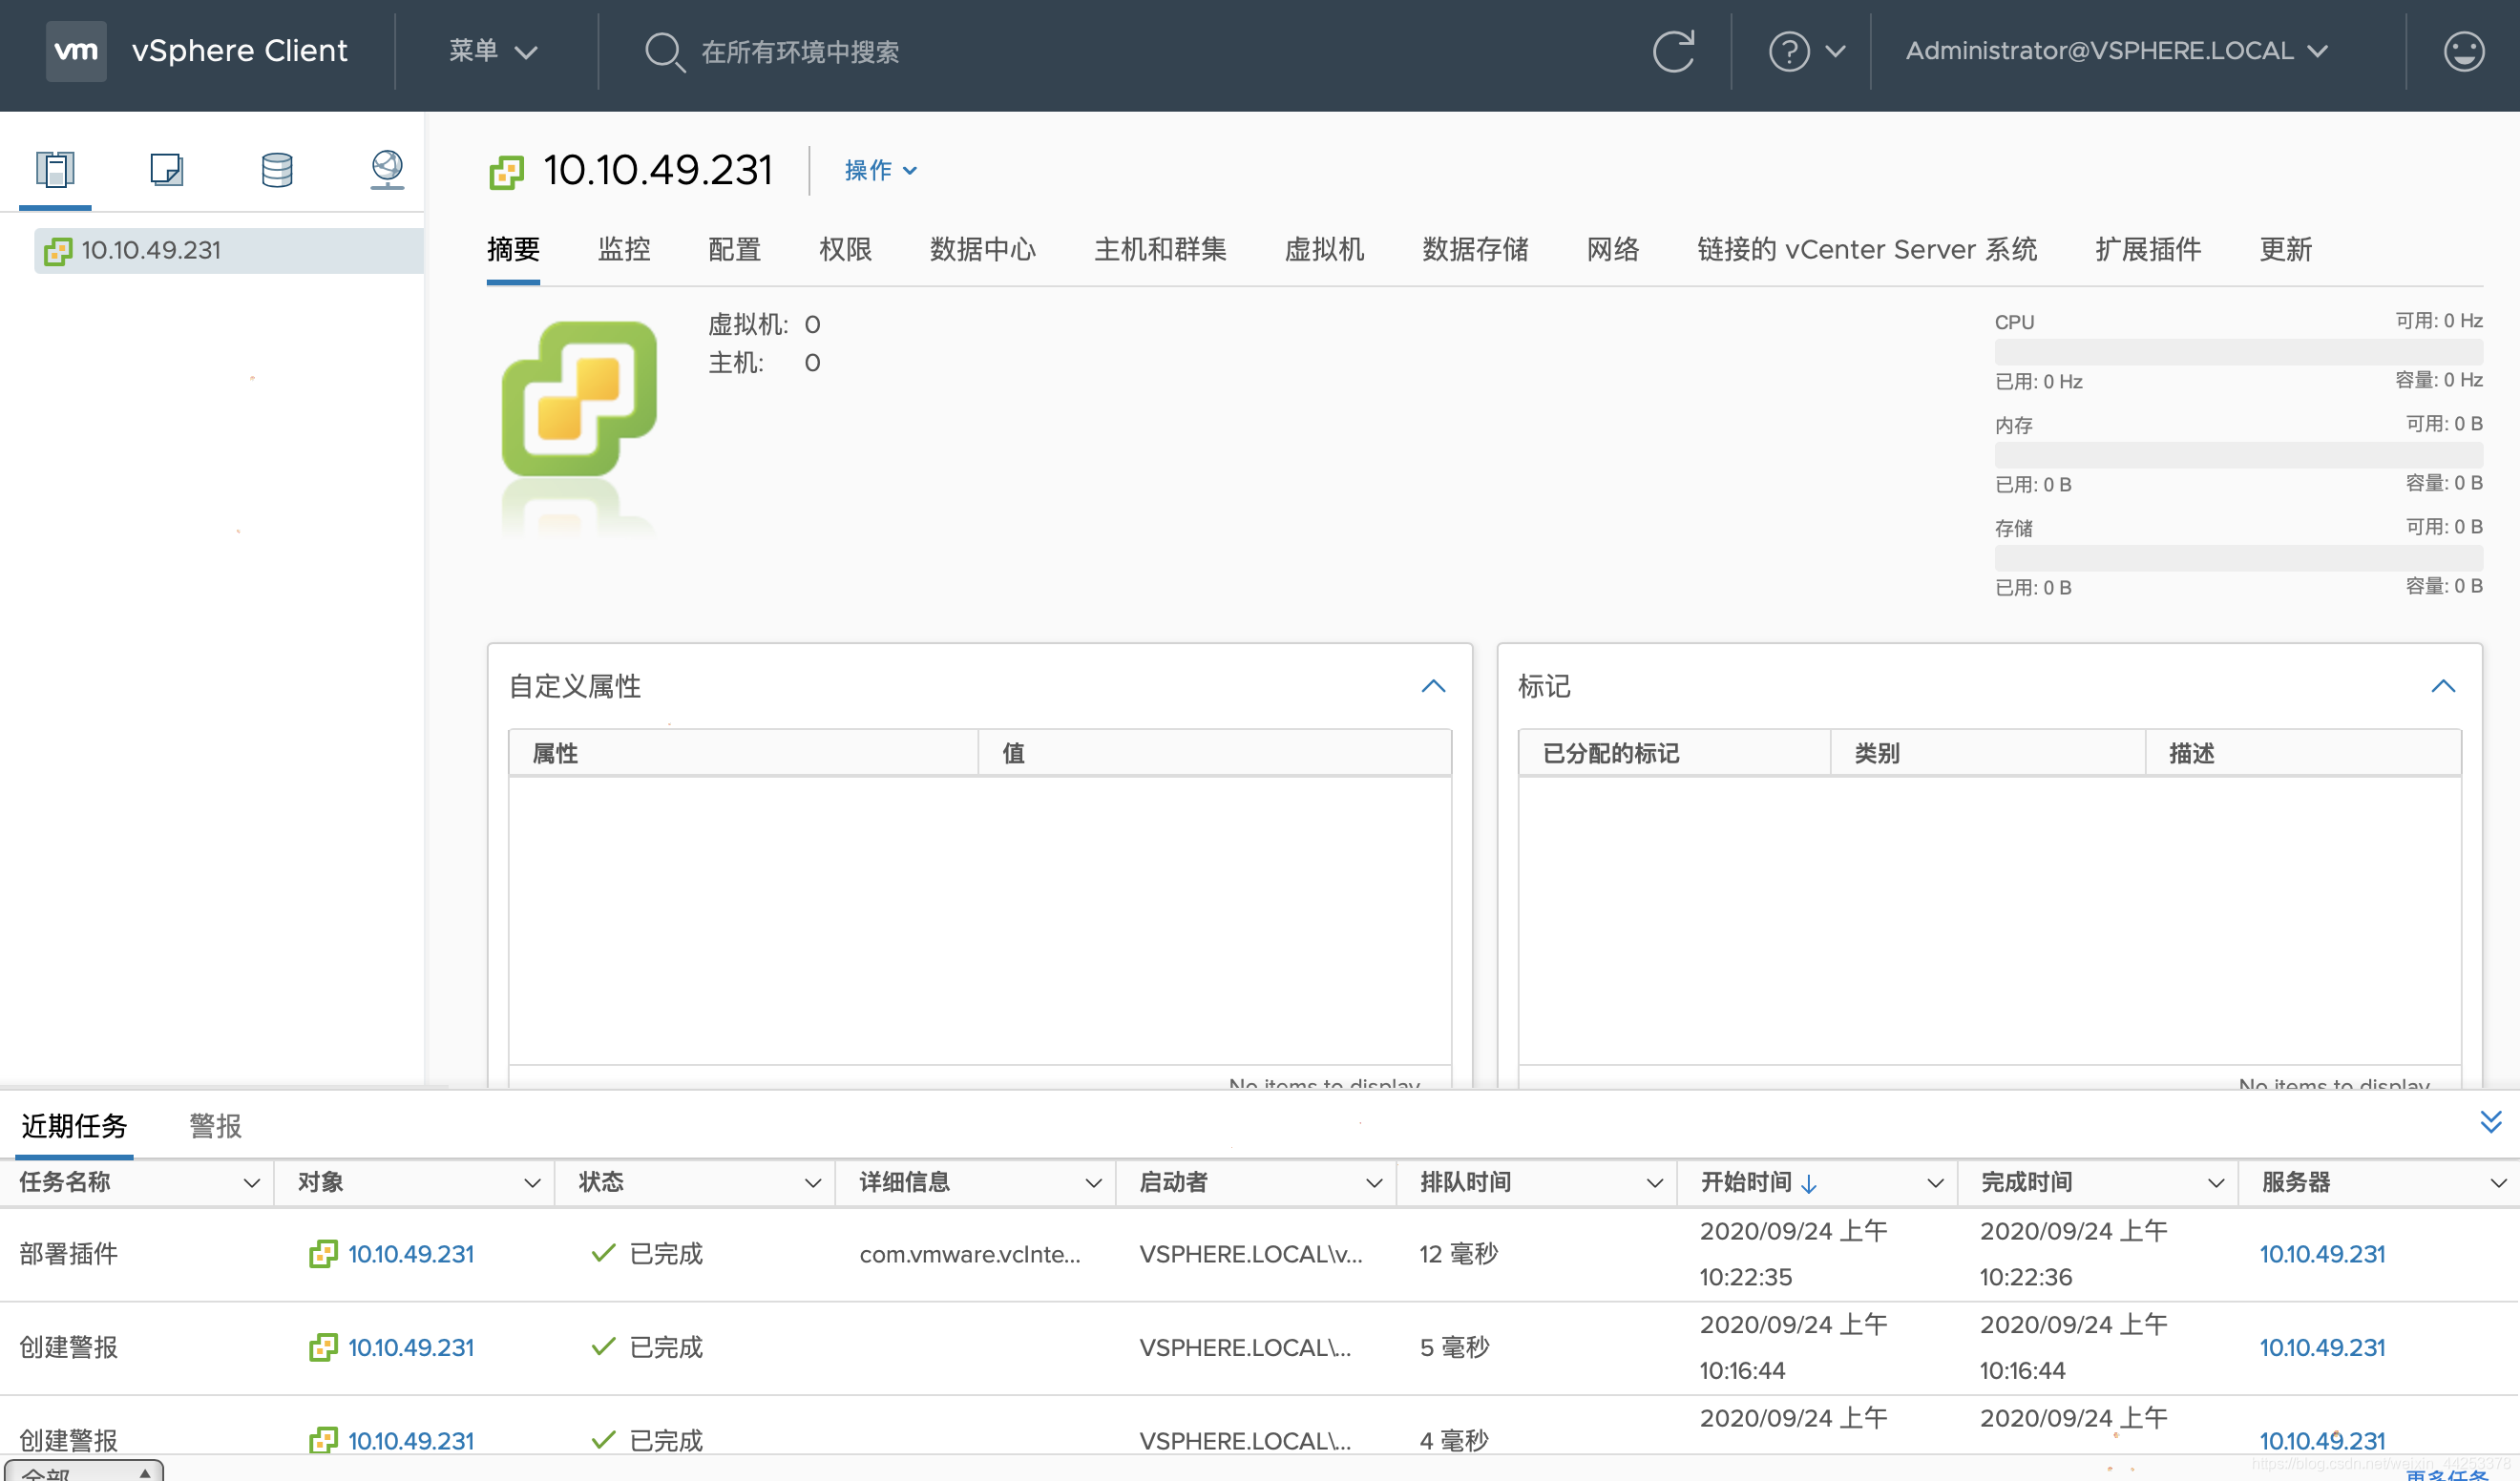Screen dimensions: 2520x1481
Task: Open the VMs and Templates inventory view
Action: pyautogui.click(x=166, y=169)
